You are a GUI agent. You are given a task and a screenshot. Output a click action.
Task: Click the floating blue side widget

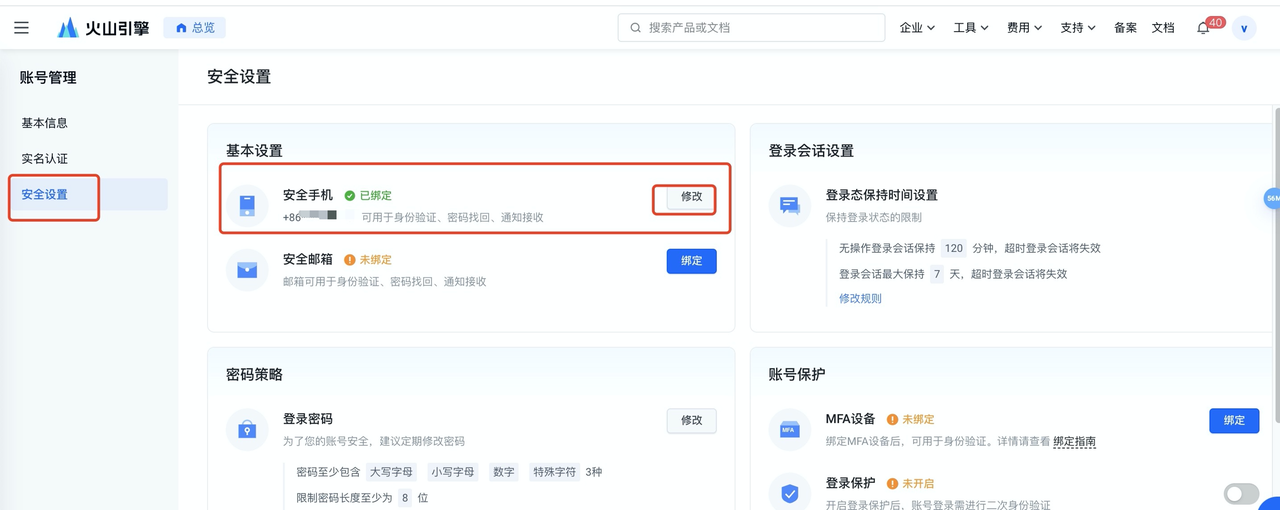1272,198
